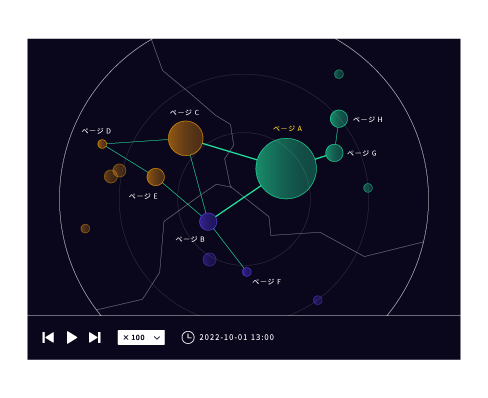Select the orange ページ E node

[156, 177]
